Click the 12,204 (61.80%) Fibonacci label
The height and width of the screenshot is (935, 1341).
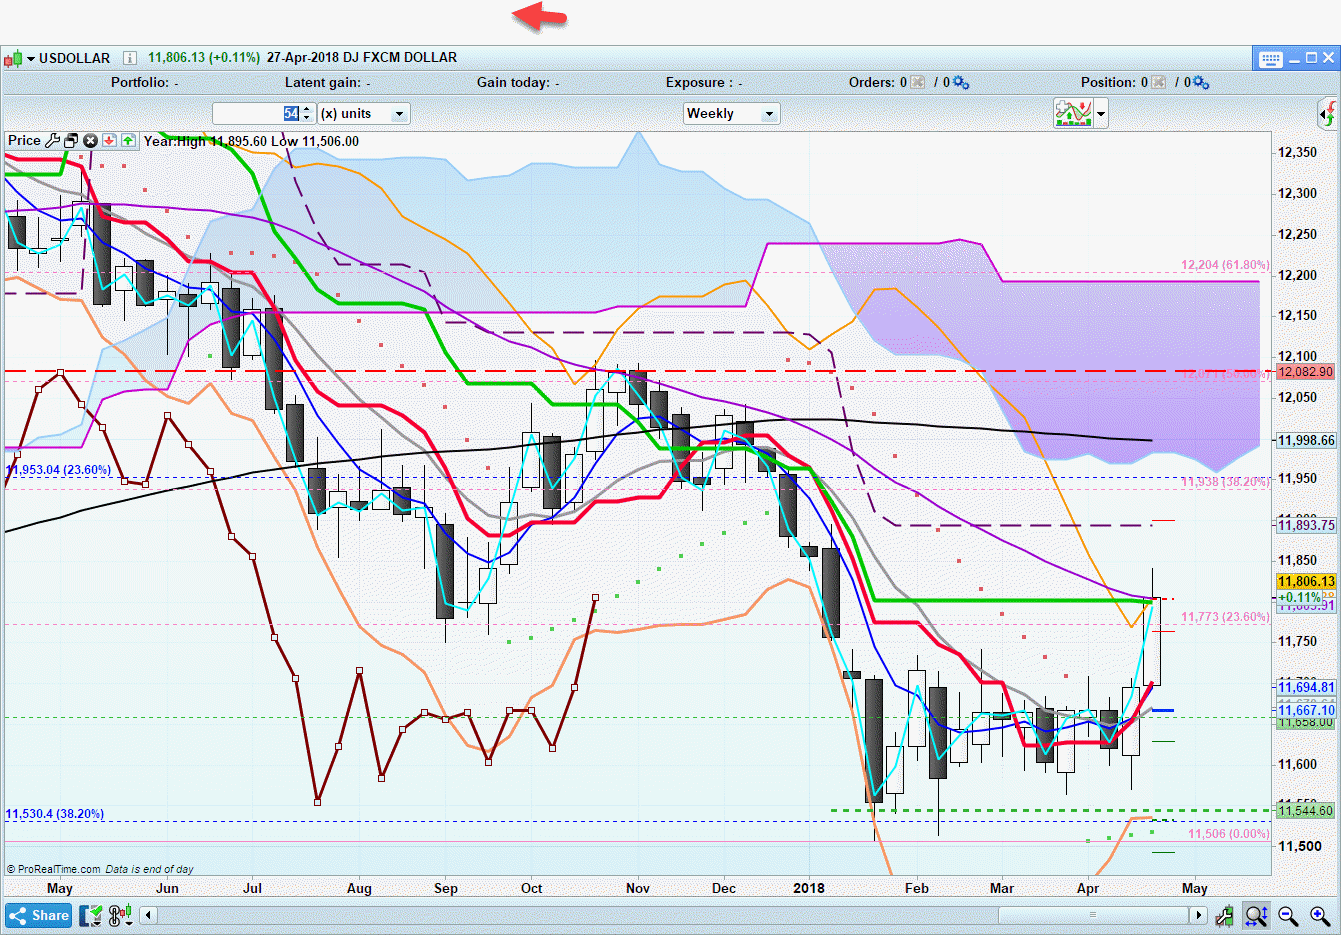coord(1225,265)
